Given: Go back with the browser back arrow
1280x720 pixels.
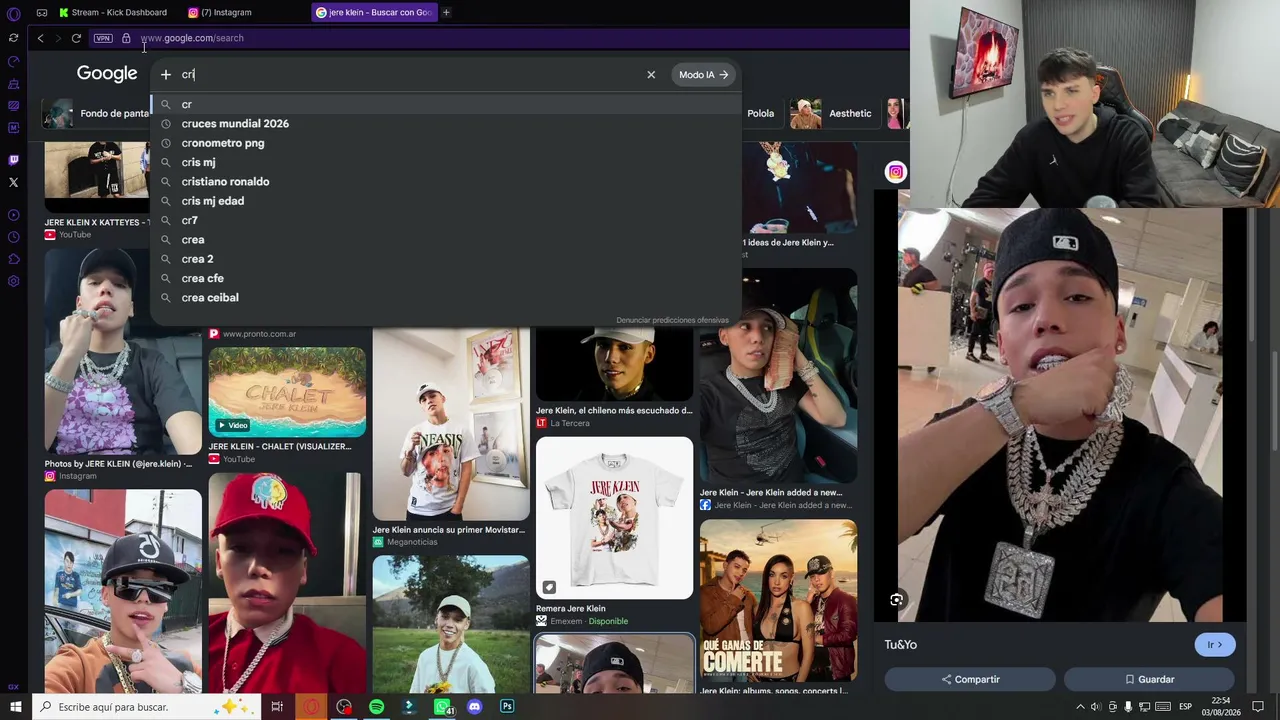Looking at the screenshot, I should point(40,38).
